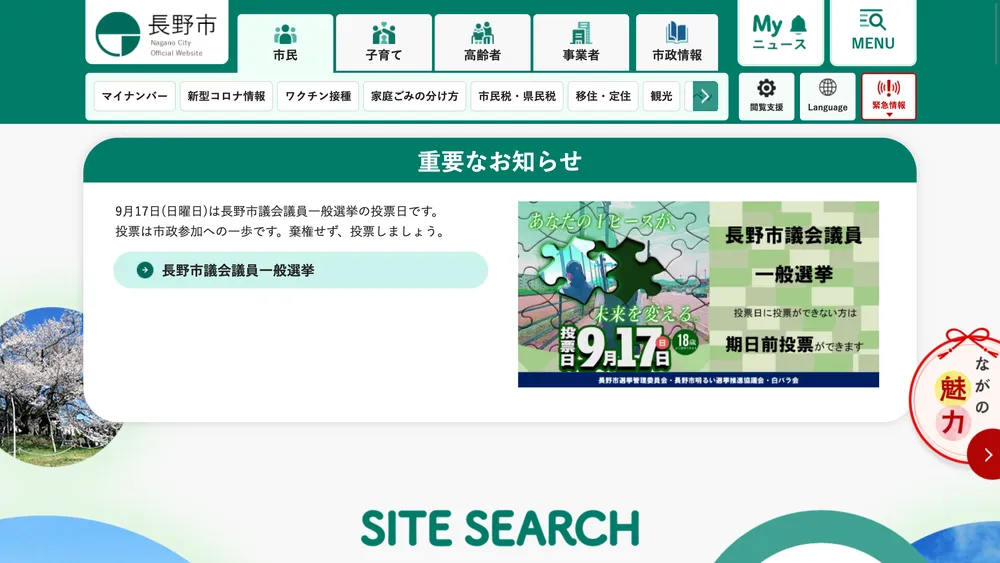Open My ニュース notifications
1000x563 pixels.
tap(780, 33)
